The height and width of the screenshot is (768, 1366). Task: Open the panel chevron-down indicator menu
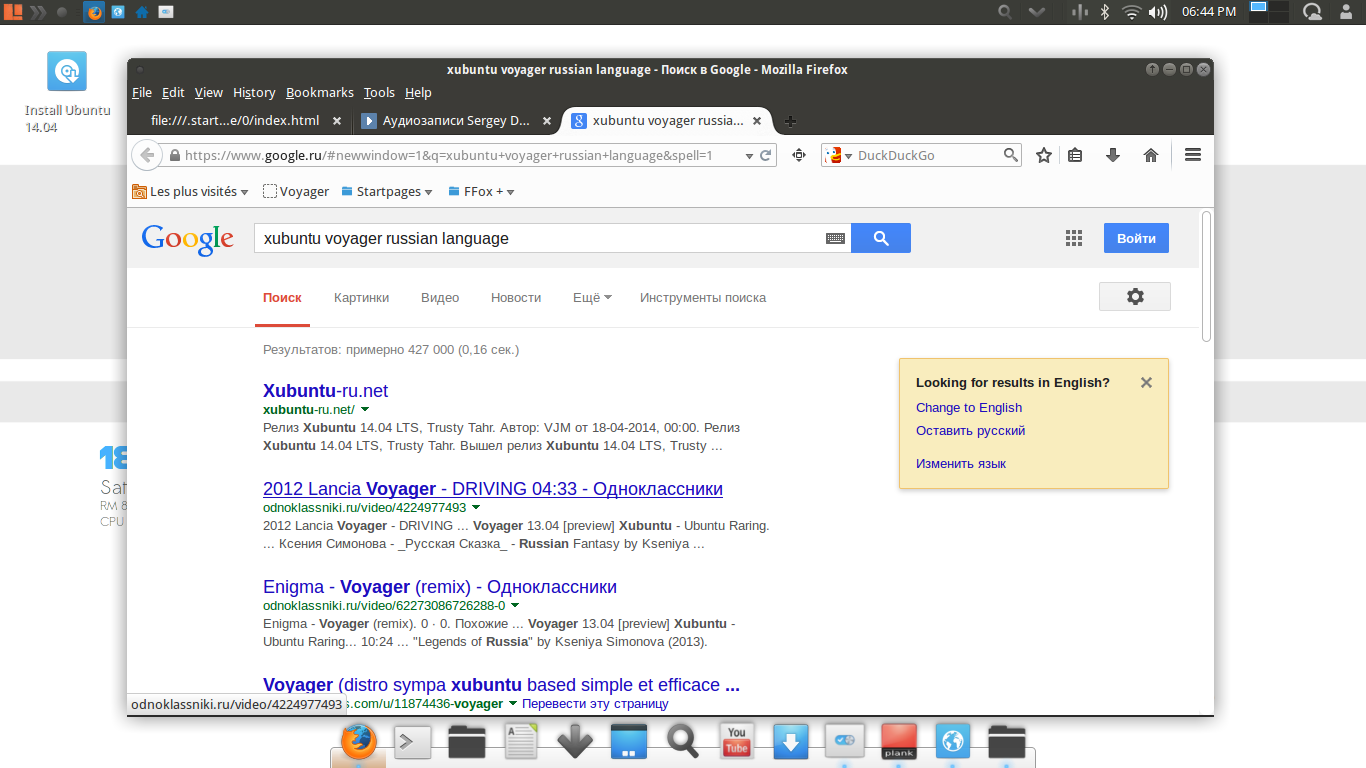click(x=1038, y=12)
